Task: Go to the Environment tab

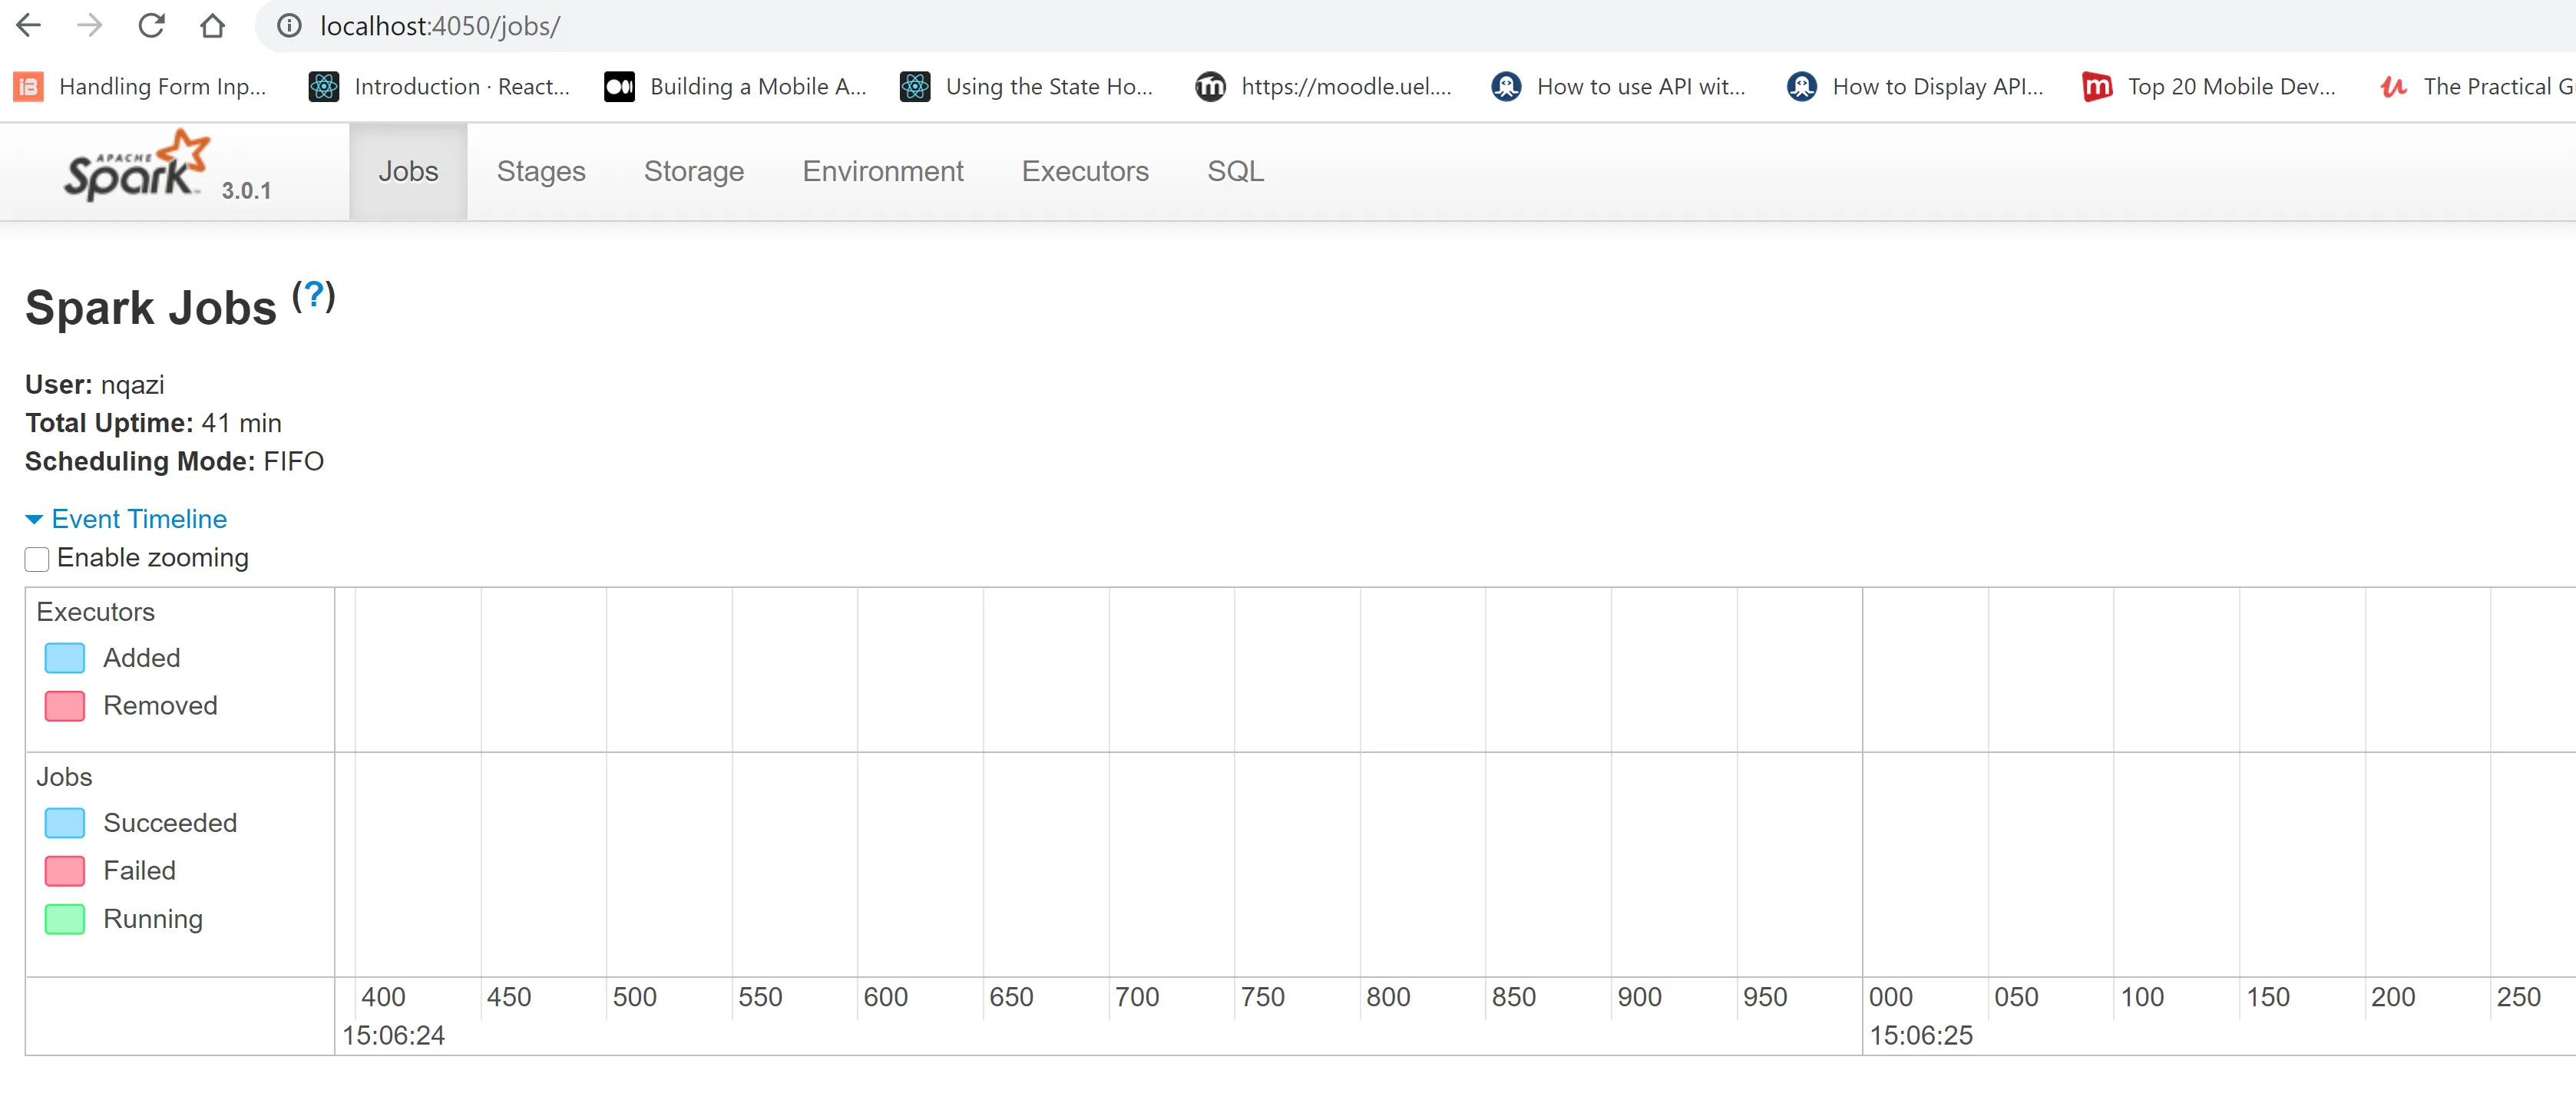Action: [x=882, y=171]
